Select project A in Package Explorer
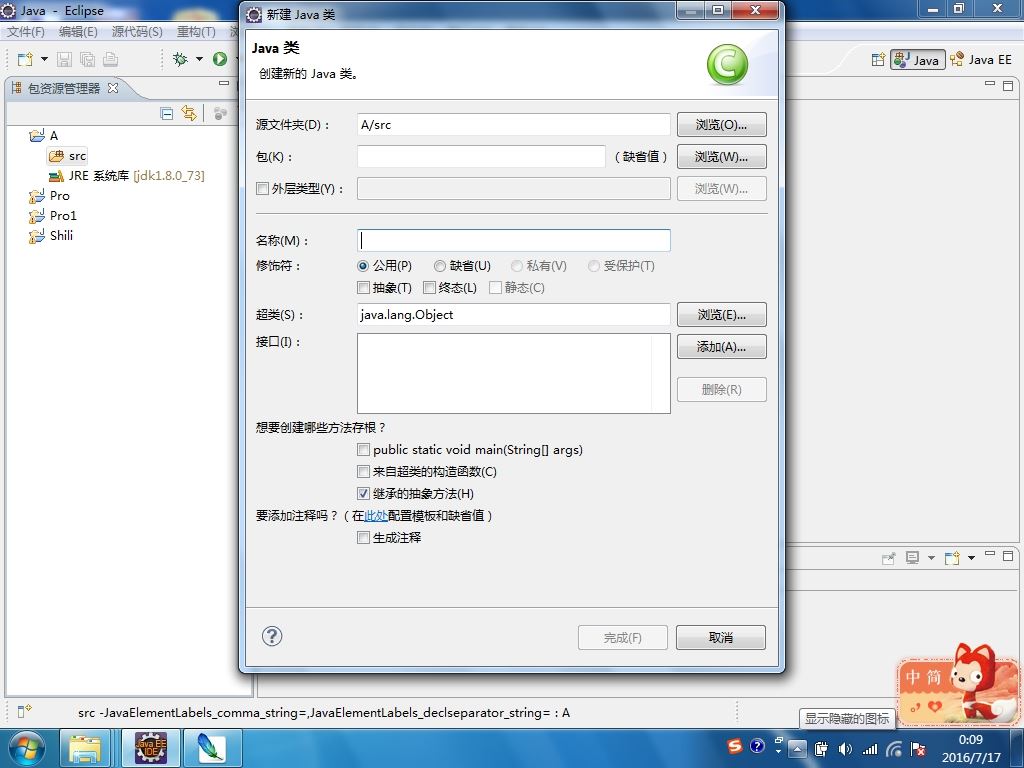Viewport: 1024px width, 768px height. (44, 136)
